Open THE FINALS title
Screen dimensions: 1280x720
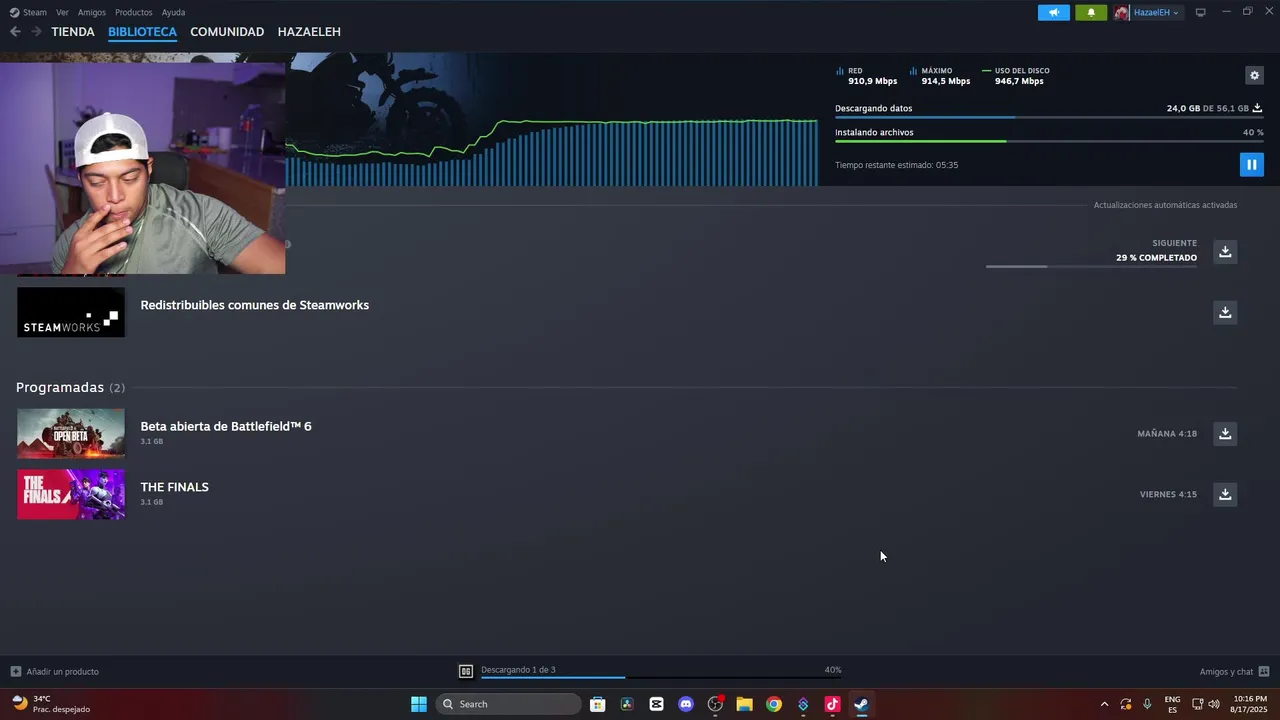pos(174,487)
